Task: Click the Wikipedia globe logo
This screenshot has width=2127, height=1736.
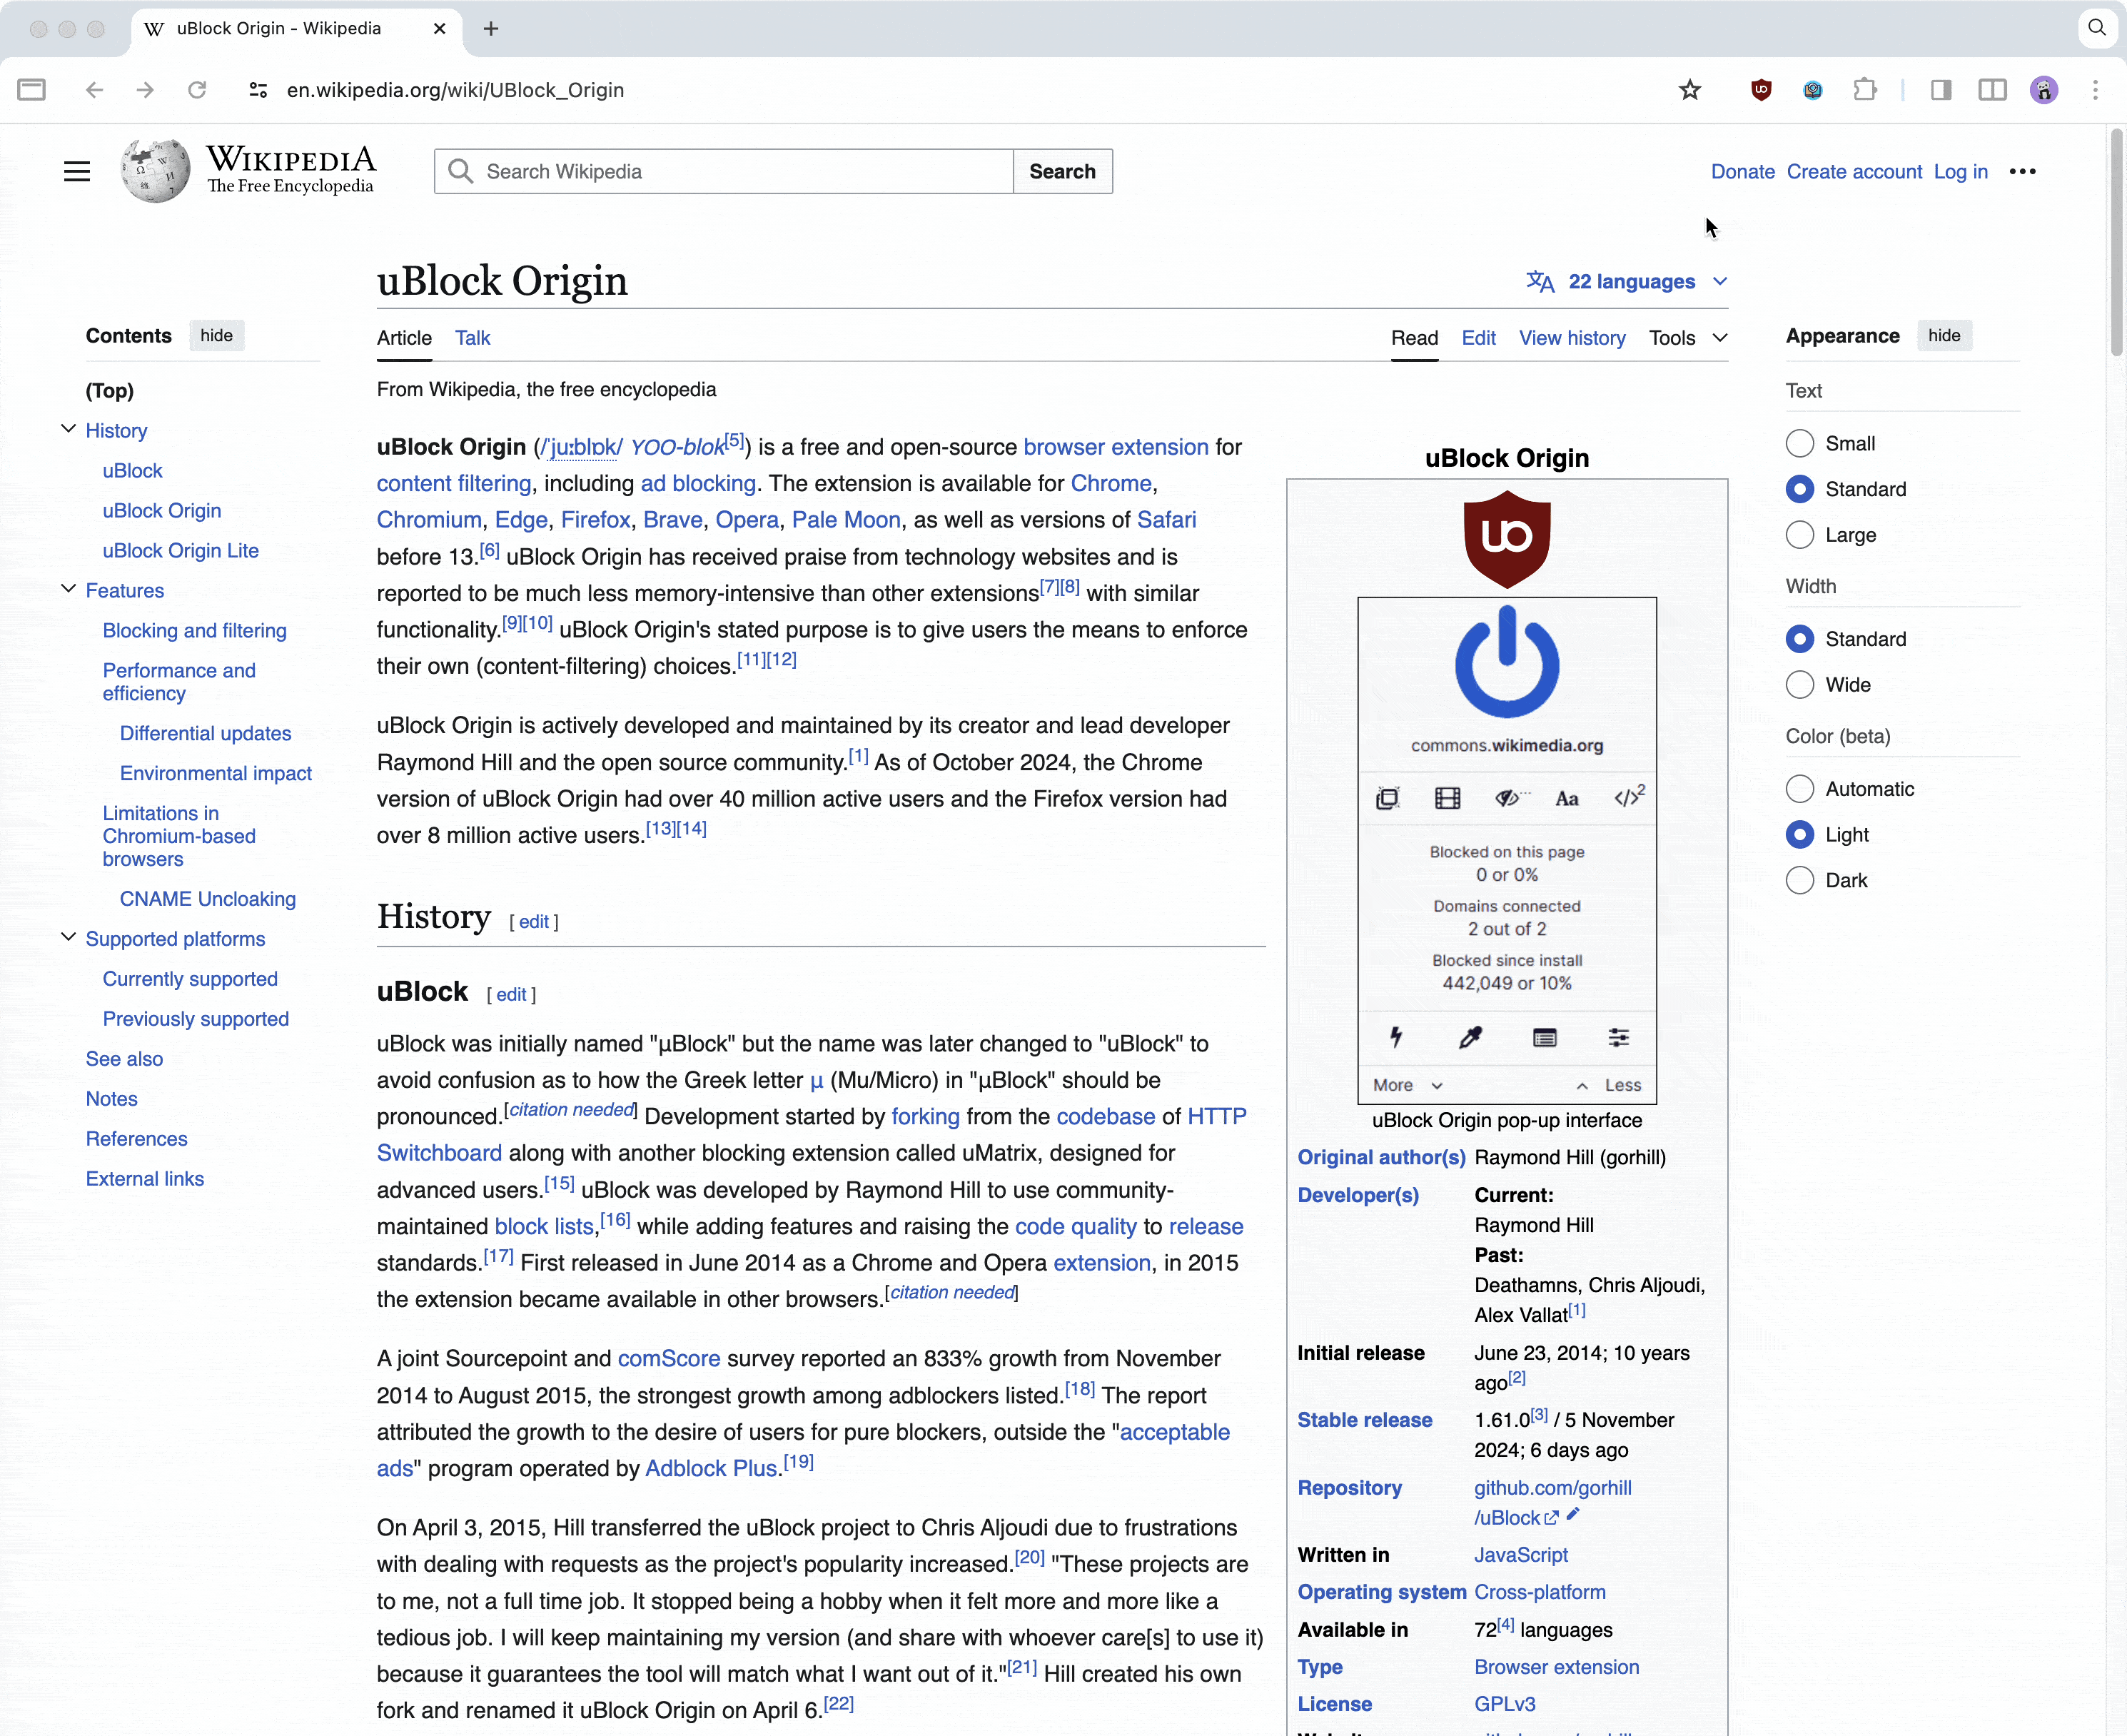Action: (156, 171)
